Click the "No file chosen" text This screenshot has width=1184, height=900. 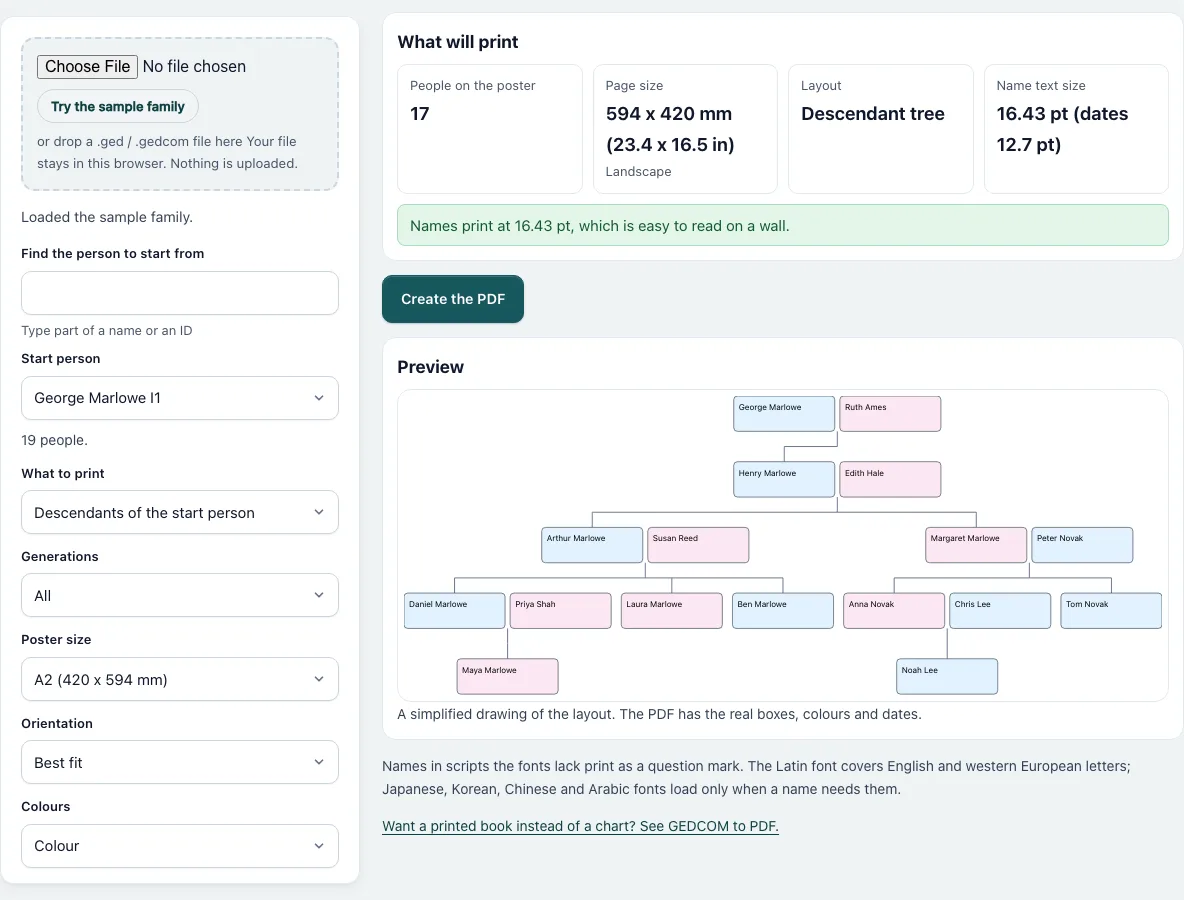pos(194,66)
